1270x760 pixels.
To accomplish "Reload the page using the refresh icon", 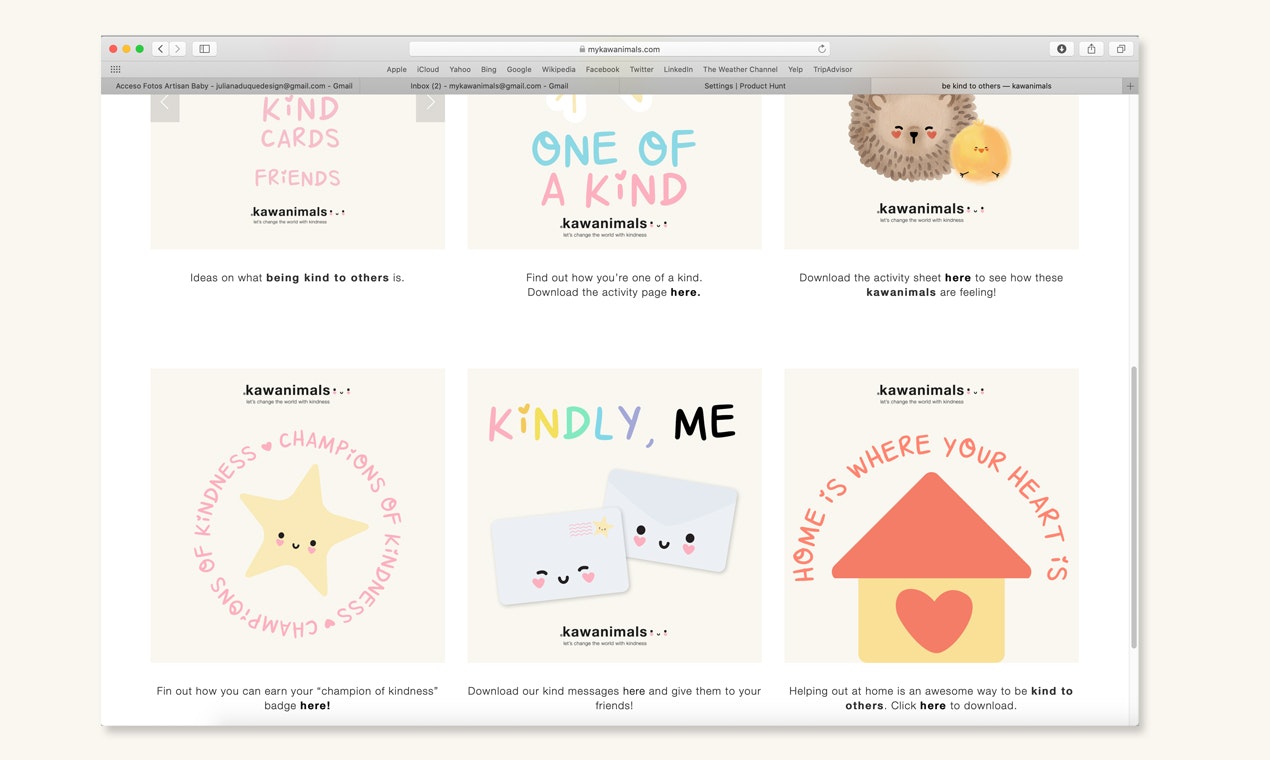I will (821, 48).
